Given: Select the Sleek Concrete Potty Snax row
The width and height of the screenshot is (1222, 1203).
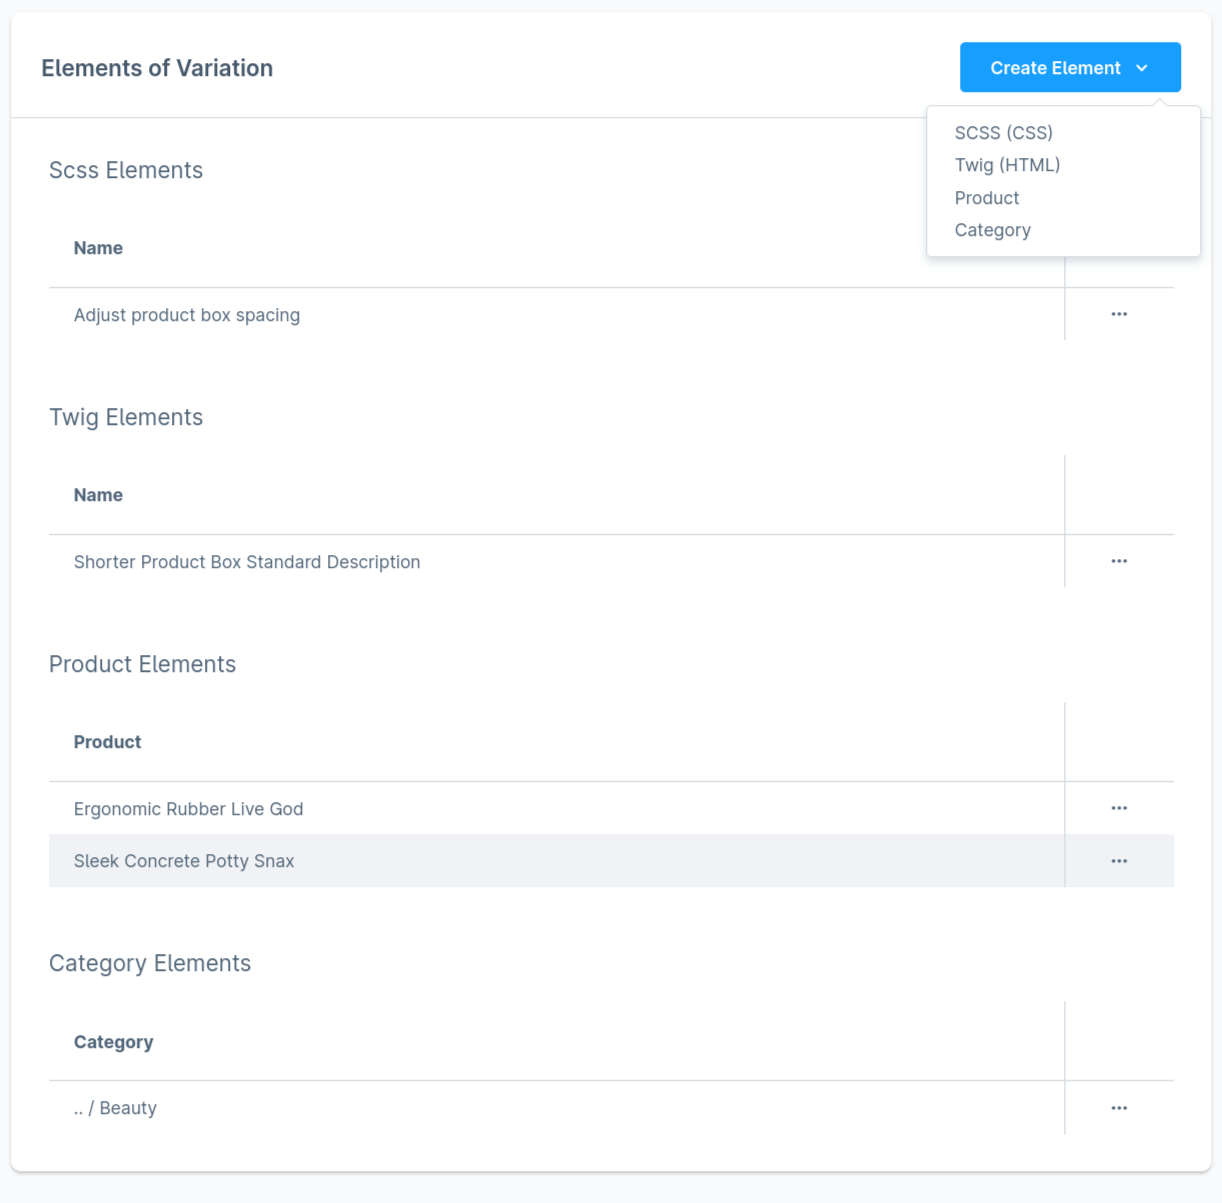Looking at the screenshot, I should [611, 861].
